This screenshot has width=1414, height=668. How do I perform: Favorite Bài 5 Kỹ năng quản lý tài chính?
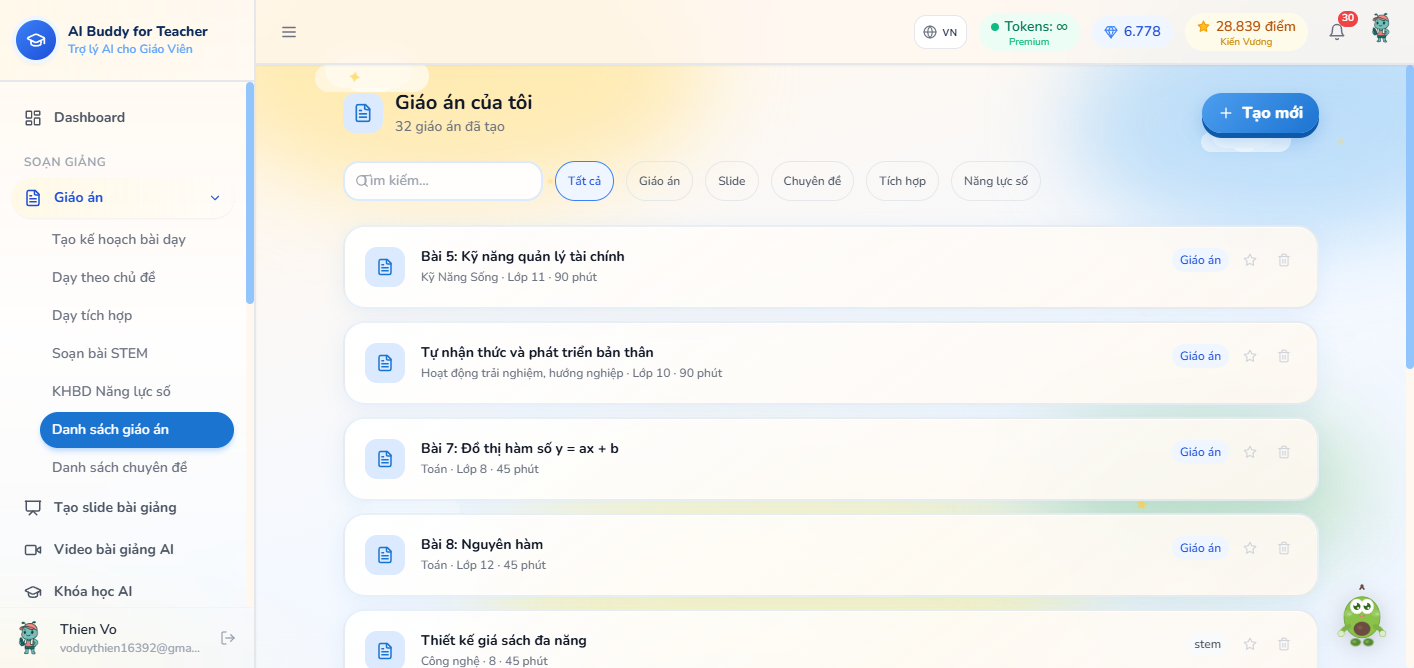coord(1250,260)
